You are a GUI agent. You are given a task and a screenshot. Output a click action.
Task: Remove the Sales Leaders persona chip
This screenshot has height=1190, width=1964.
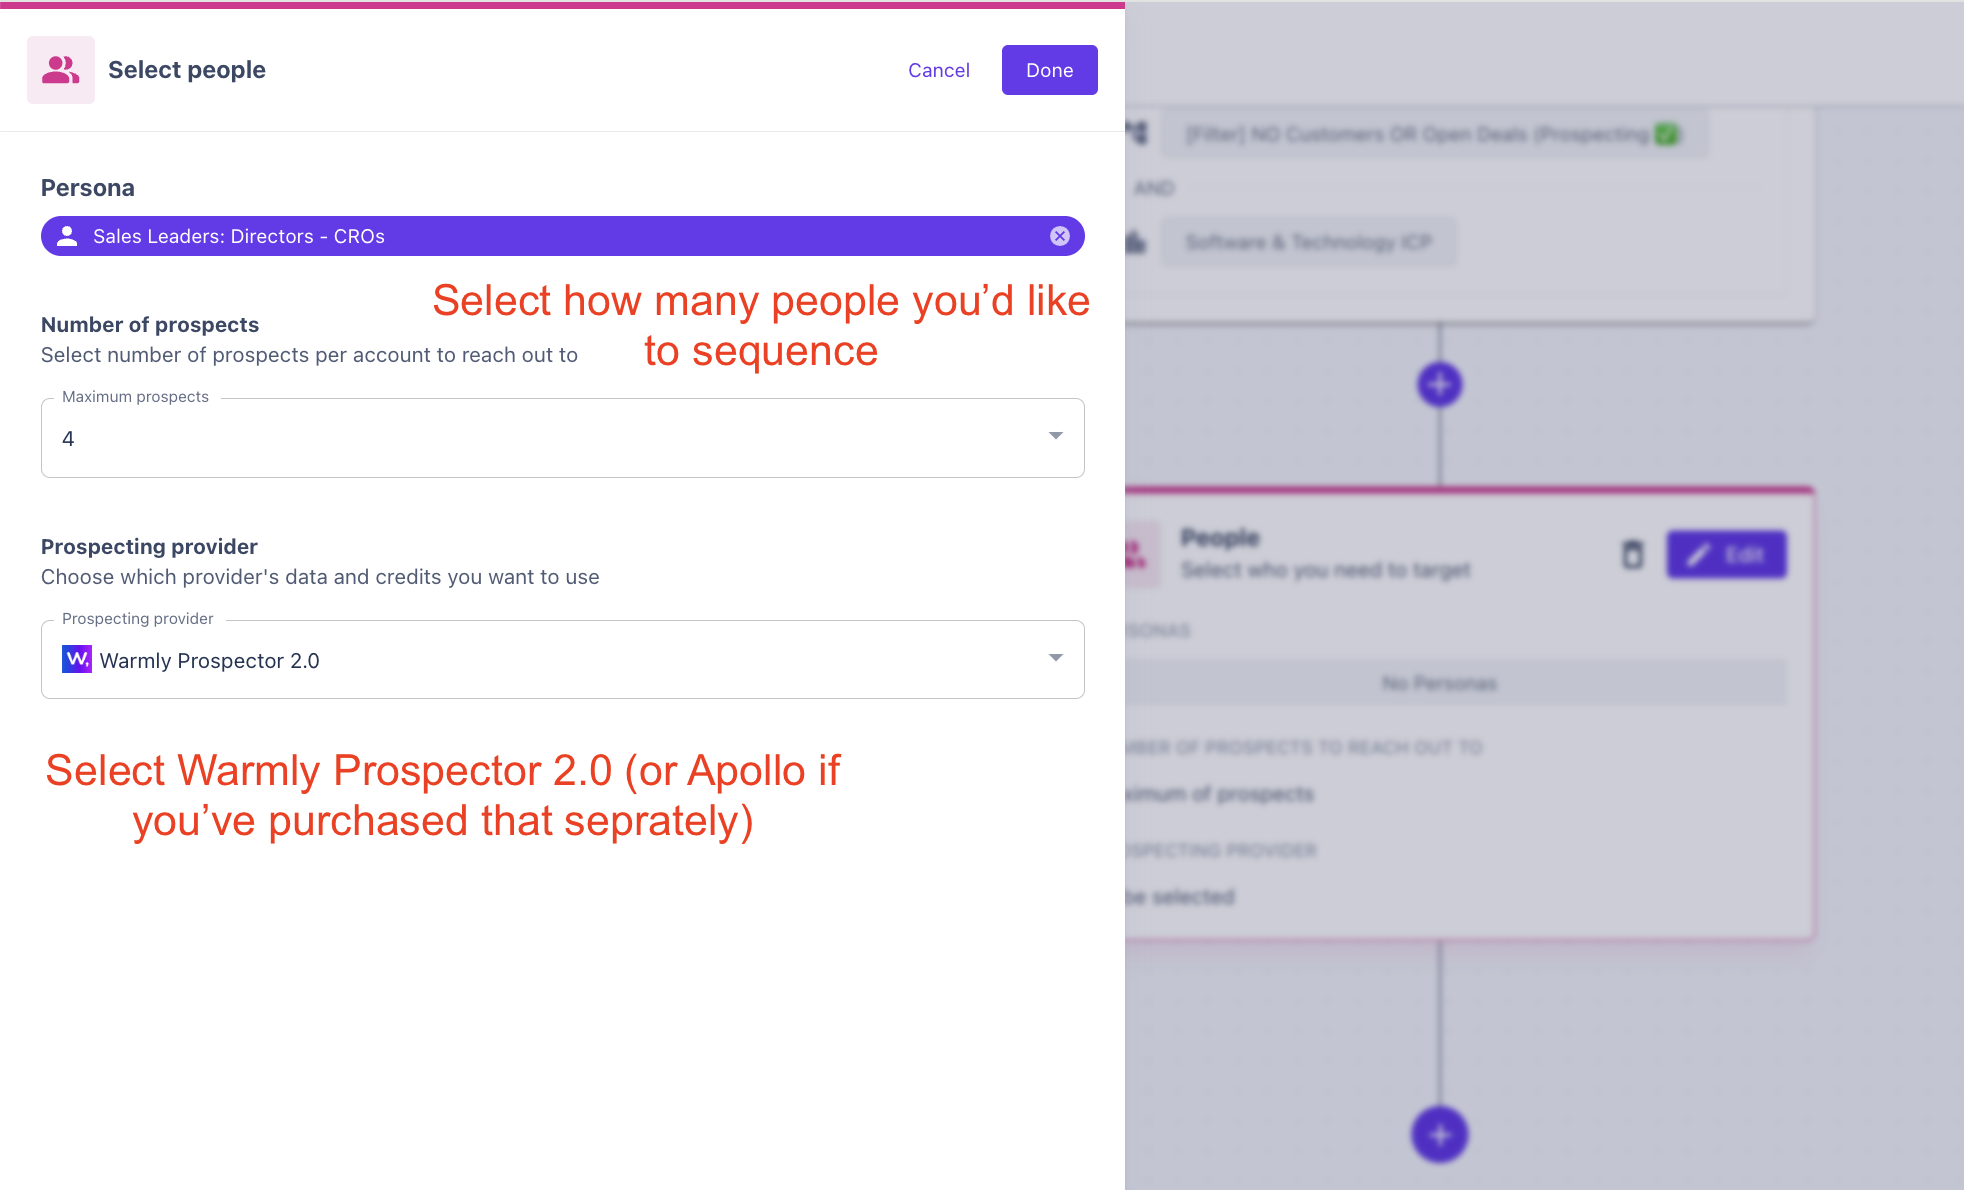pos(1060,236)
